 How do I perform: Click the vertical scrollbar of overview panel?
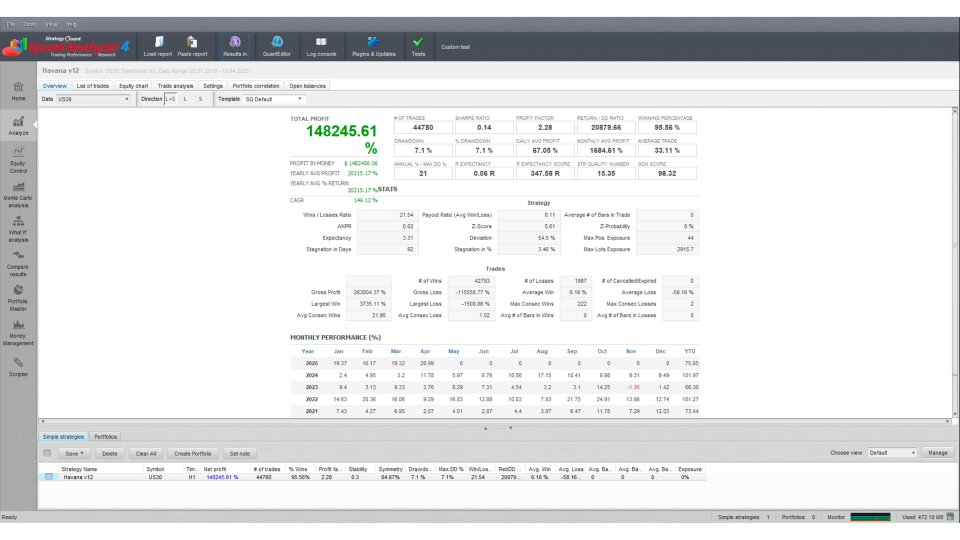[955, 263]
